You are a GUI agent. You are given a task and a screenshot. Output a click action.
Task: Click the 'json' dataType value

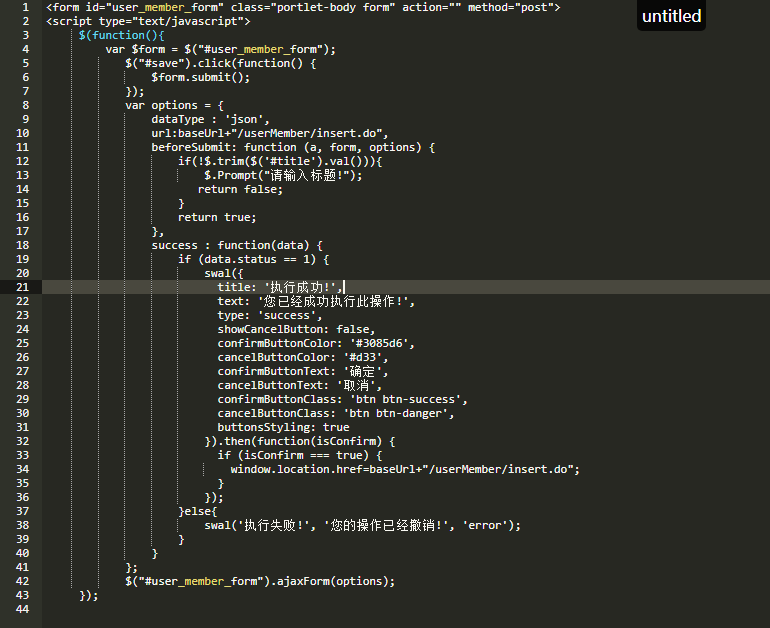(244, 119)
